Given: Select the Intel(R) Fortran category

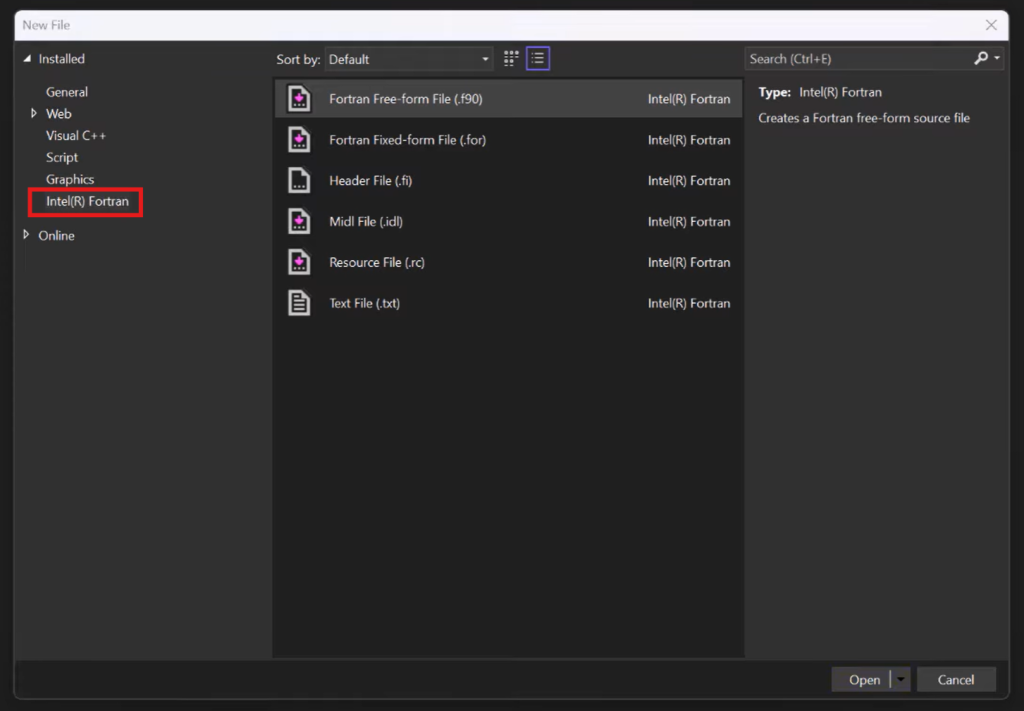Looking at the screenshot, I should pyautogui.click(x=87, y=202).
